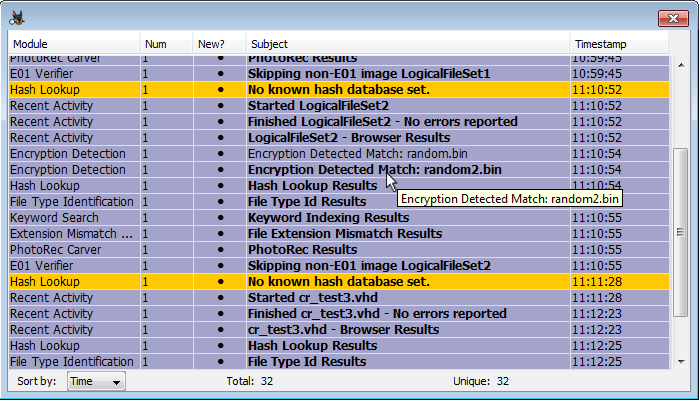Close the ingest messages window
The height and width of the screenshot is (400, 699).
coord(672,17)
